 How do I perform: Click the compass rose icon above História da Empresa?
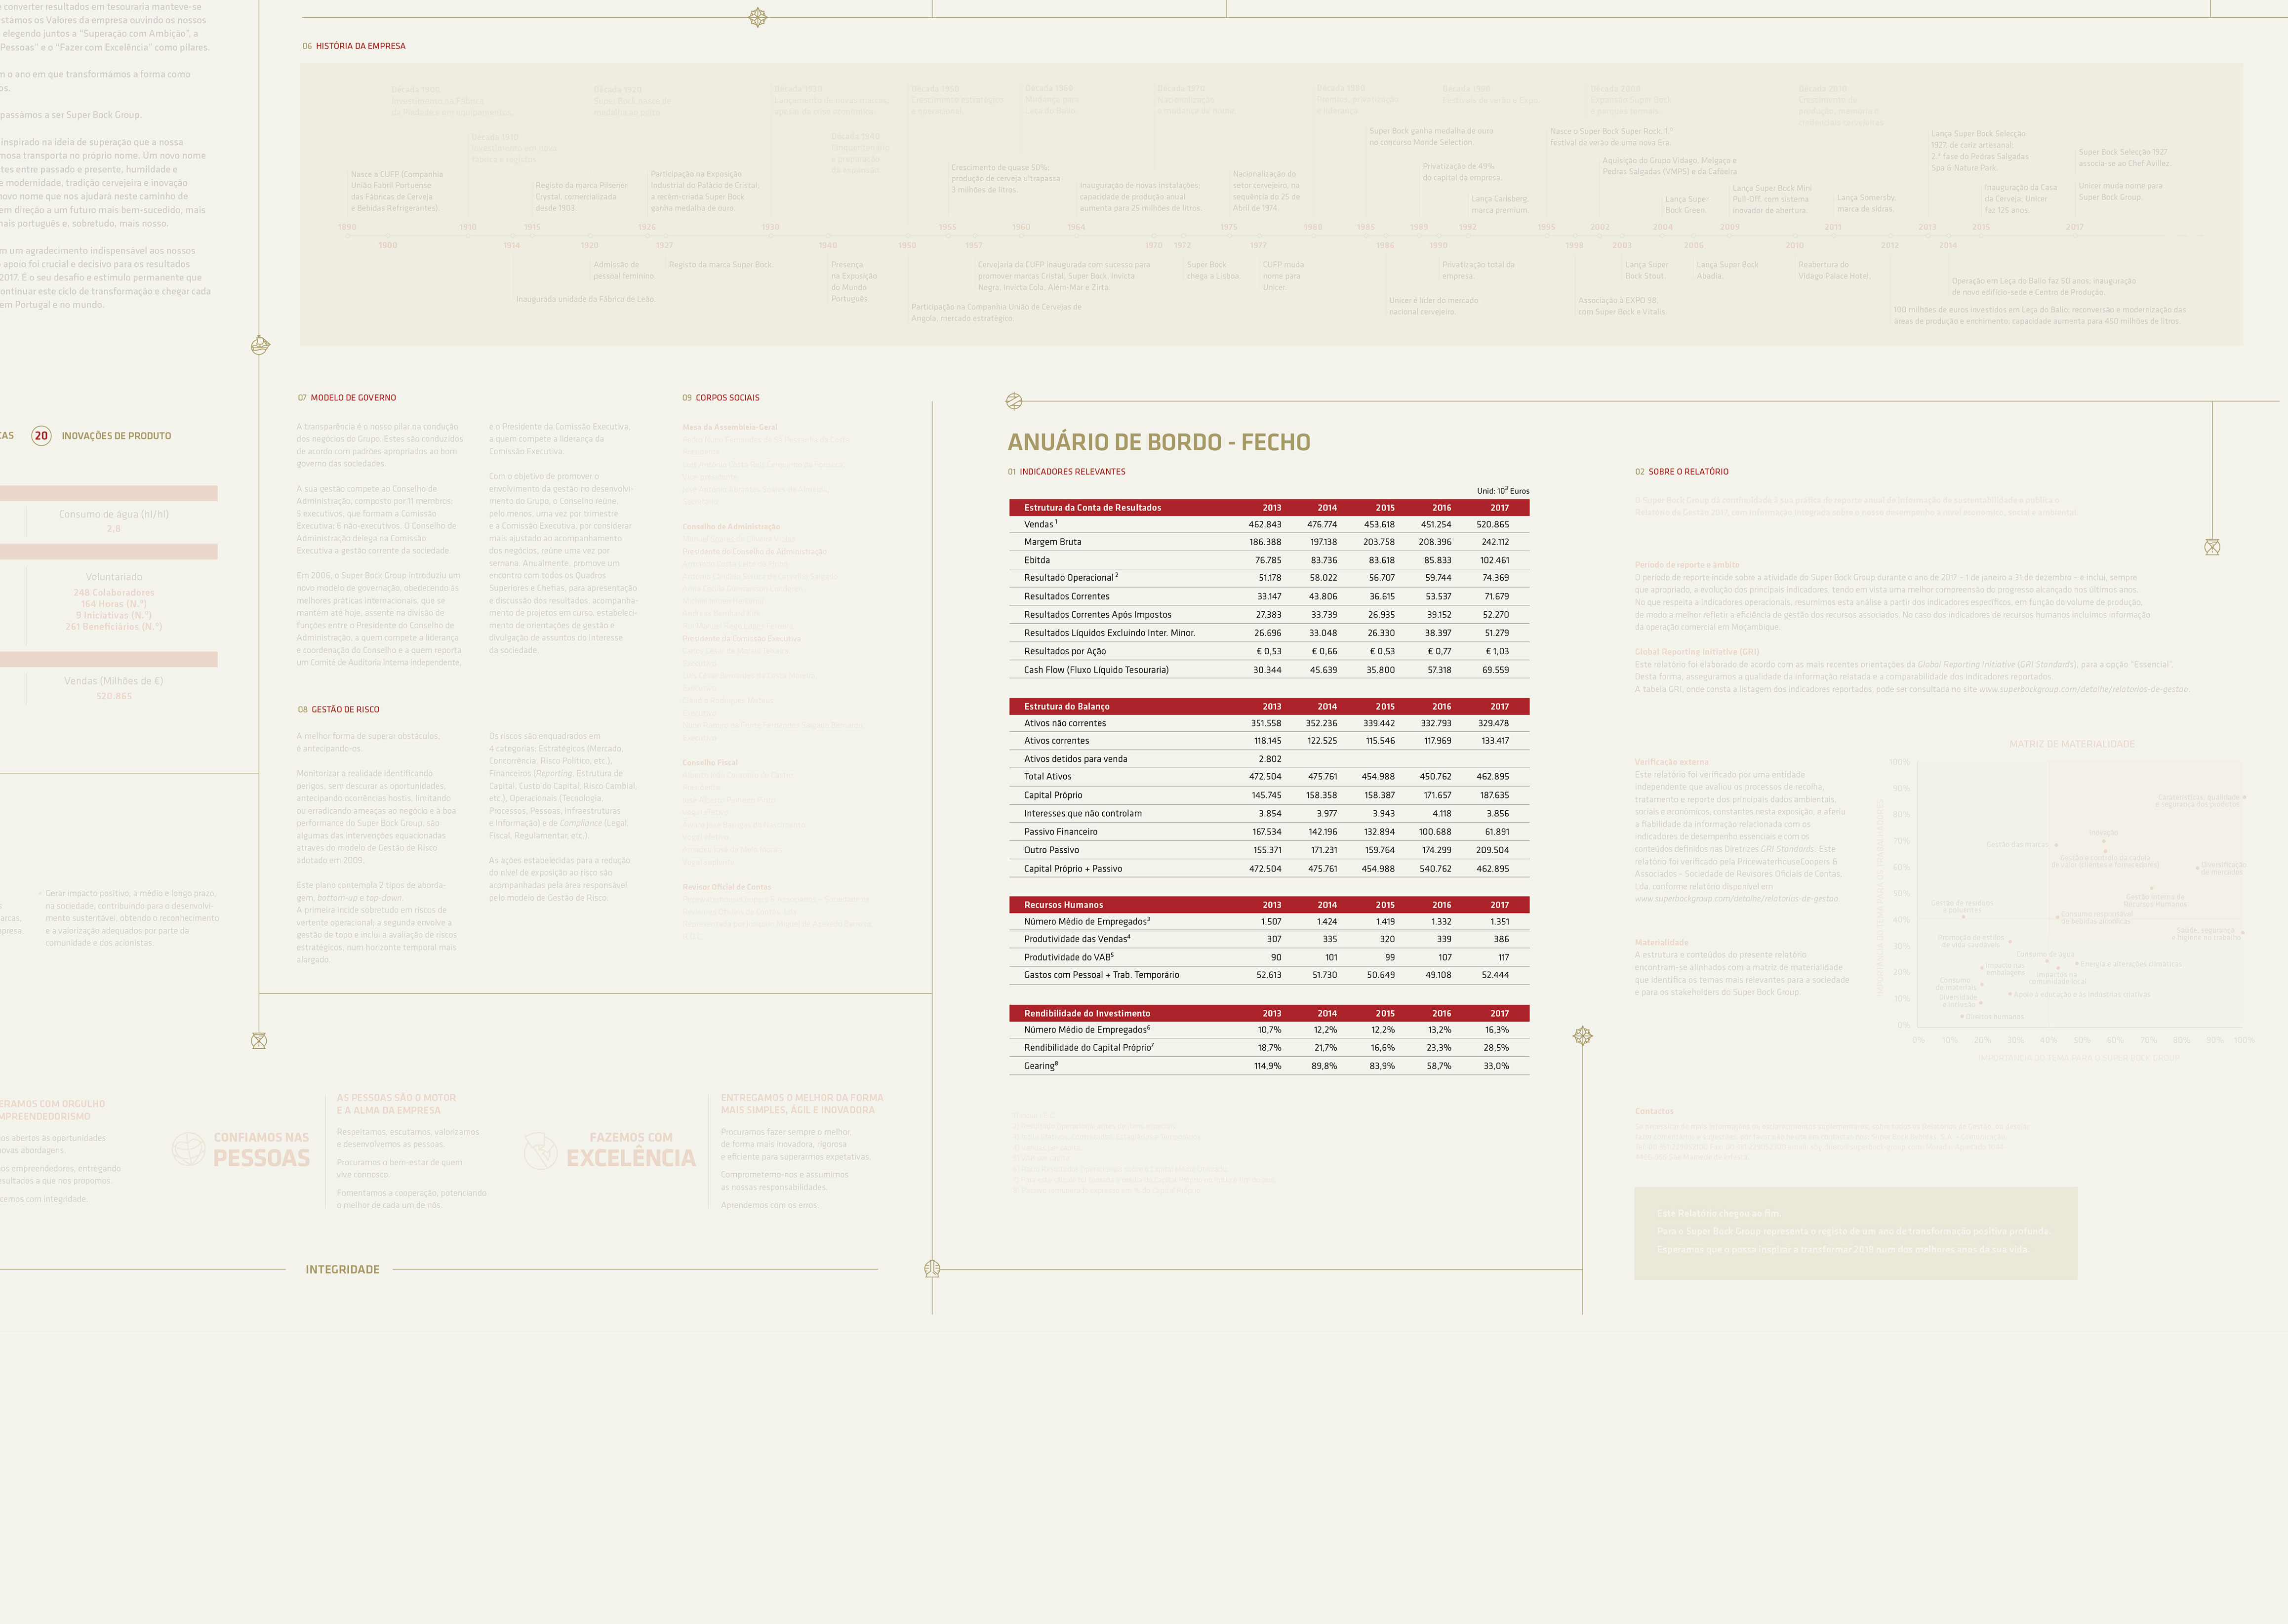click(758, 17)
